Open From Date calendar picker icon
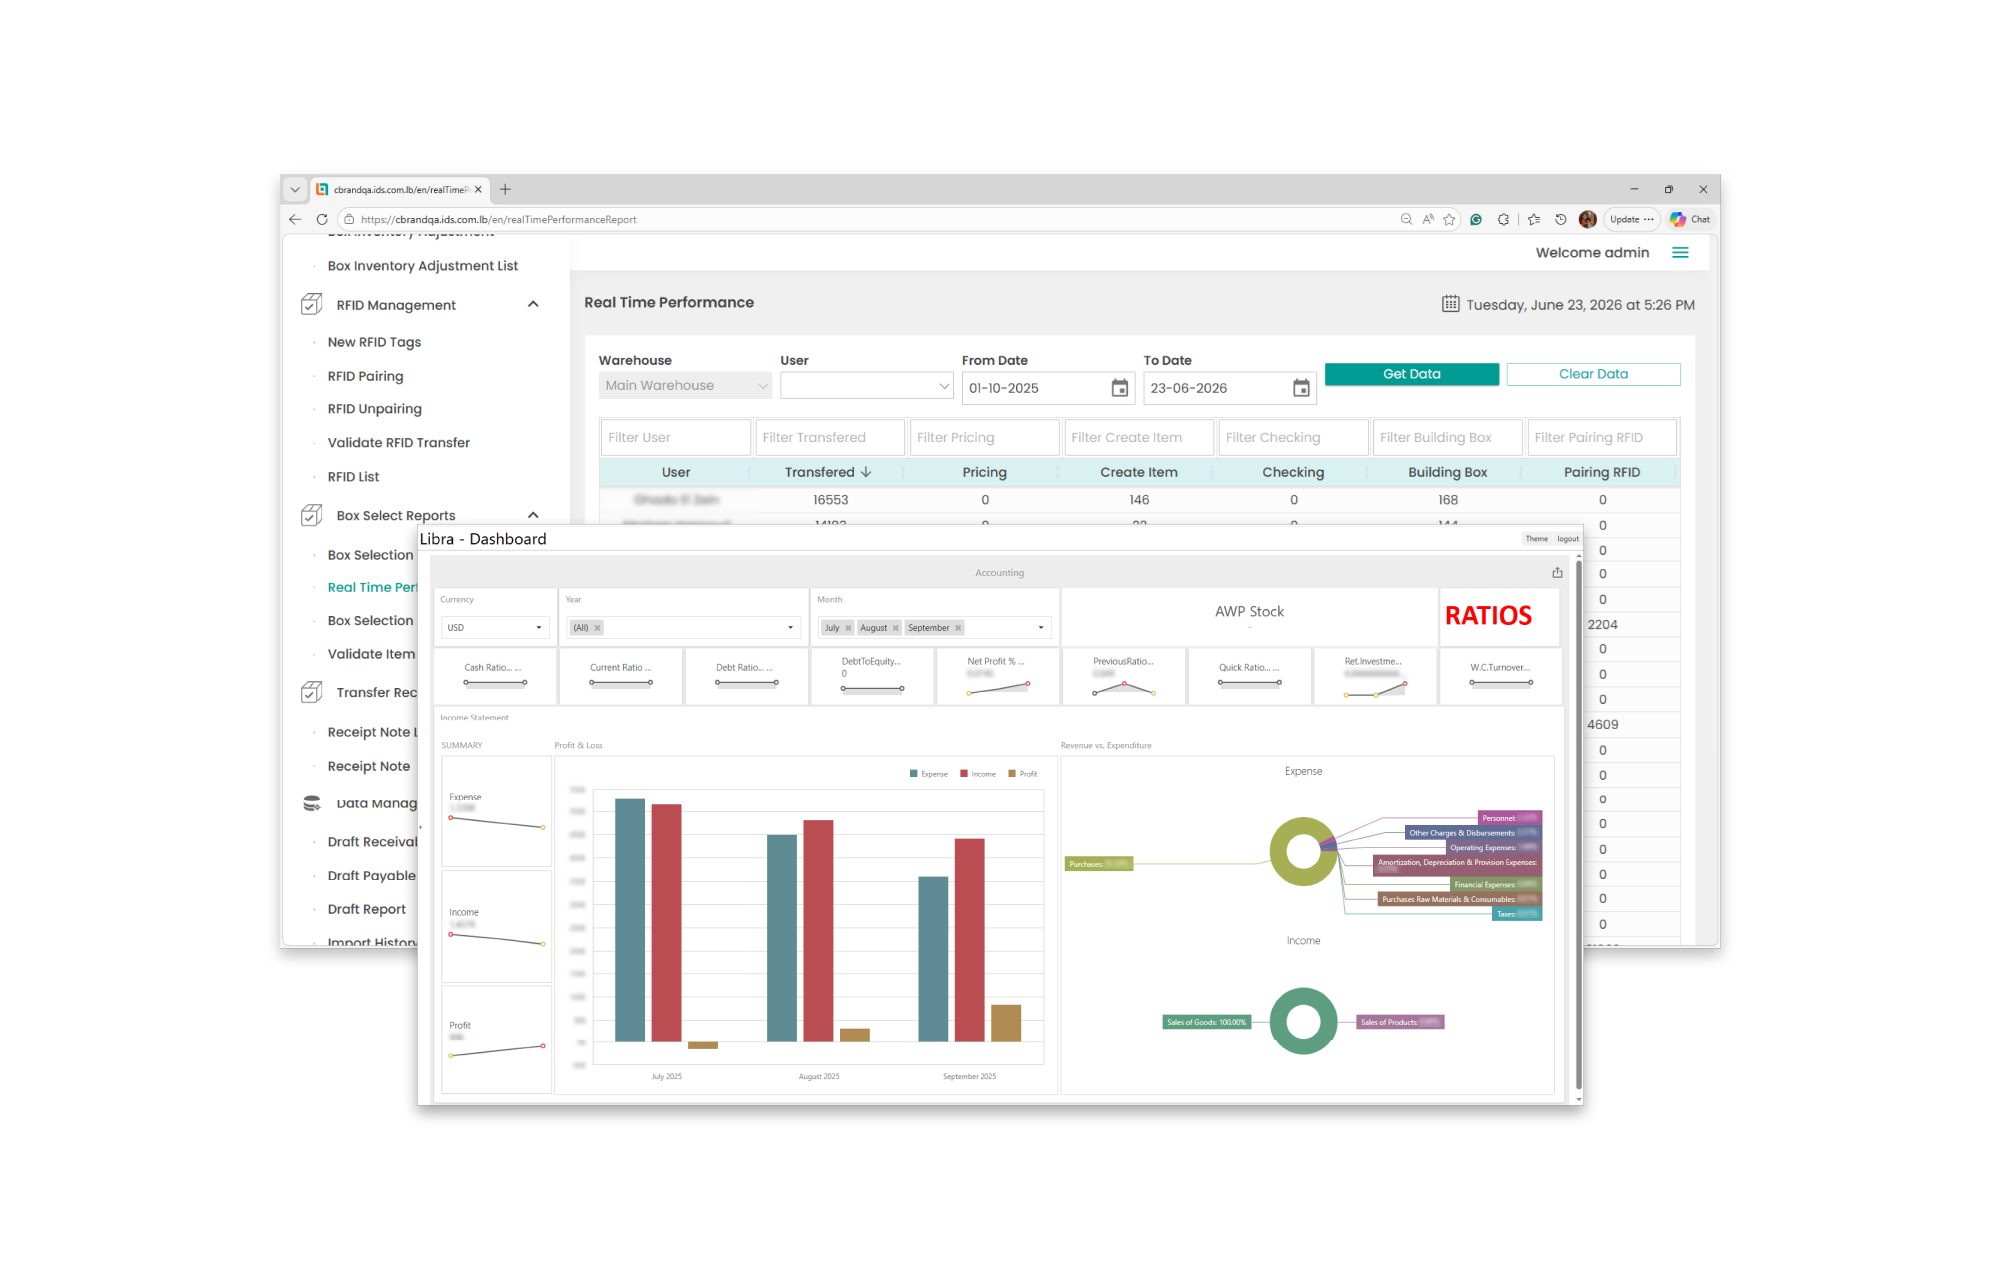This screenshot has width=2001, height=1281. click(x=1120, y=388)
